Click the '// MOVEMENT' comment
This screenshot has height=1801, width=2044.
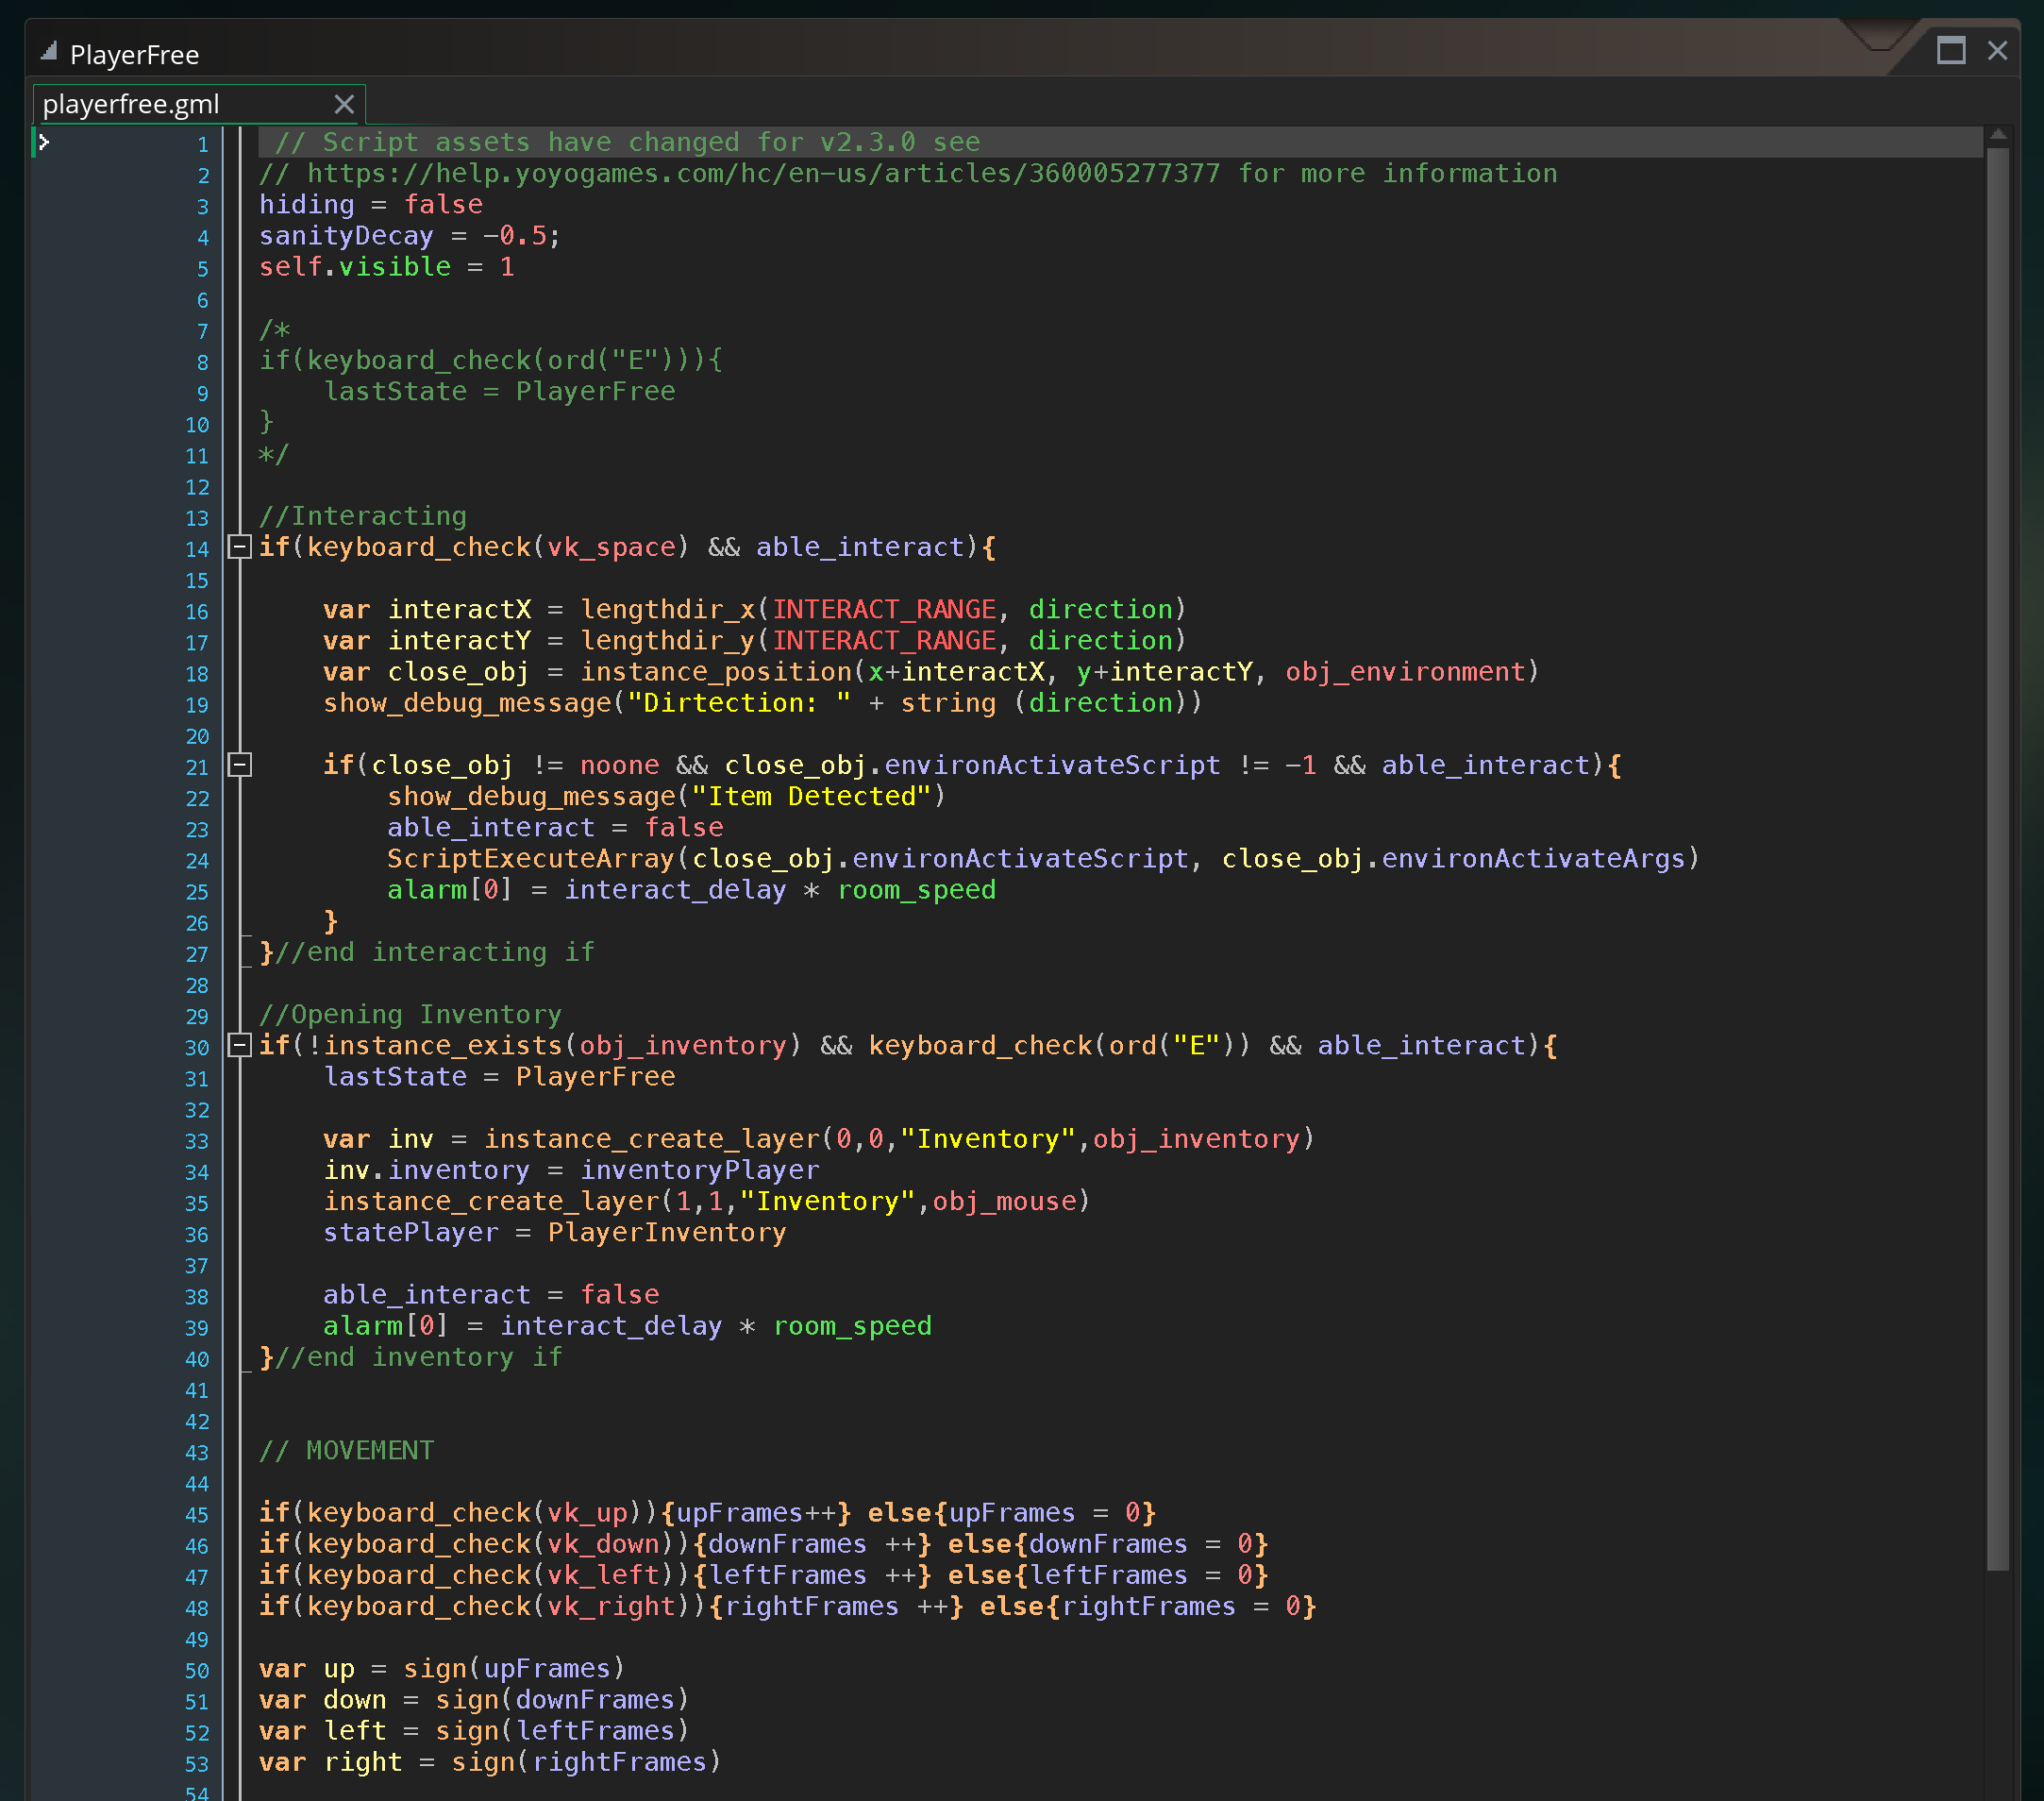(347, 1450)
